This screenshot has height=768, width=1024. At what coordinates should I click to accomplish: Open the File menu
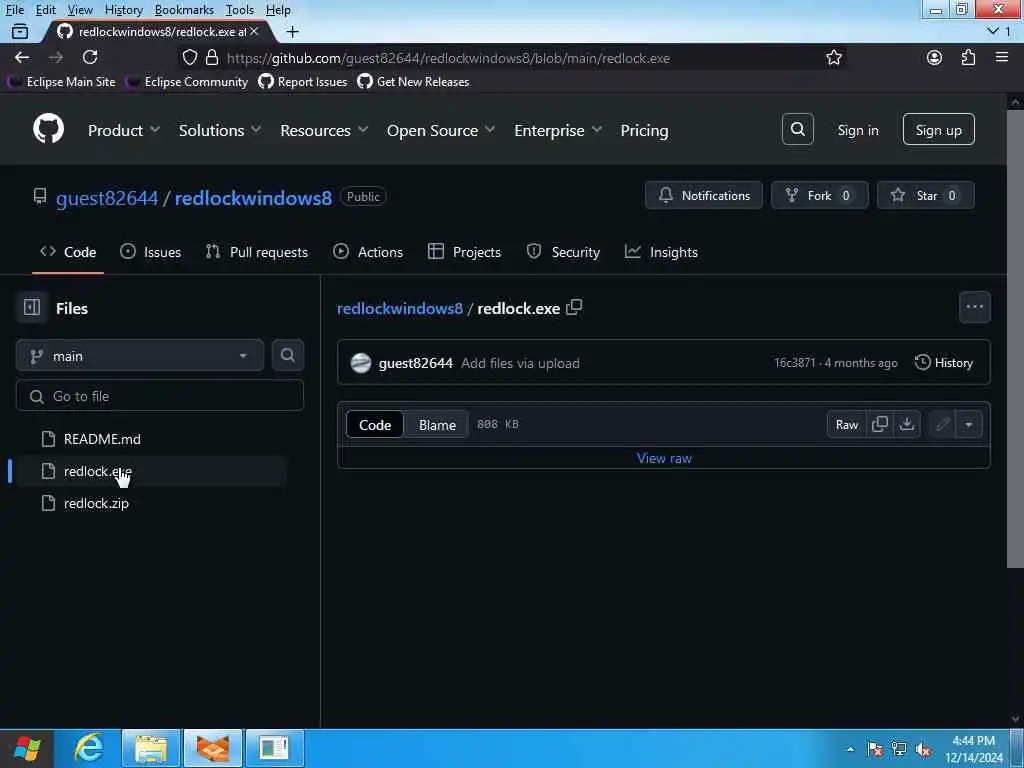coord(14,10)
